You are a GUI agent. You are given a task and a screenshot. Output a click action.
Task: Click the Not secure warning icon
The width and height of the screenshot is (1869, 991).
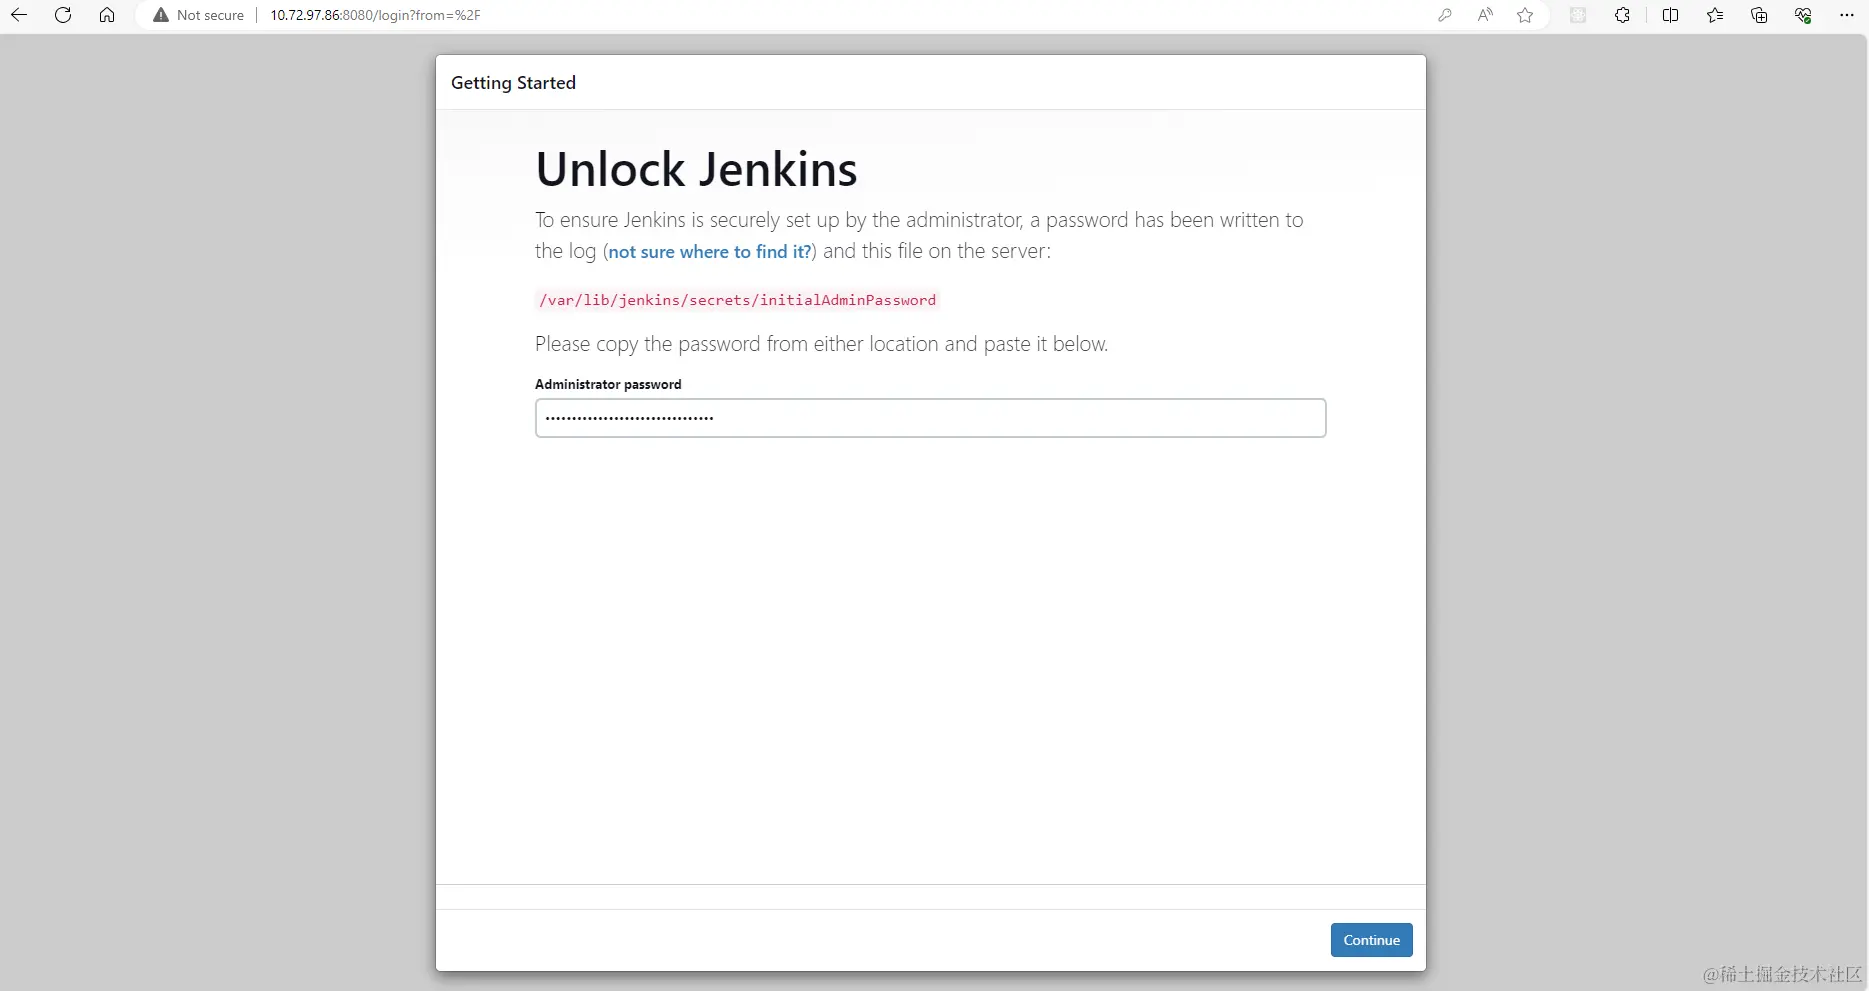tap(161, 15)
